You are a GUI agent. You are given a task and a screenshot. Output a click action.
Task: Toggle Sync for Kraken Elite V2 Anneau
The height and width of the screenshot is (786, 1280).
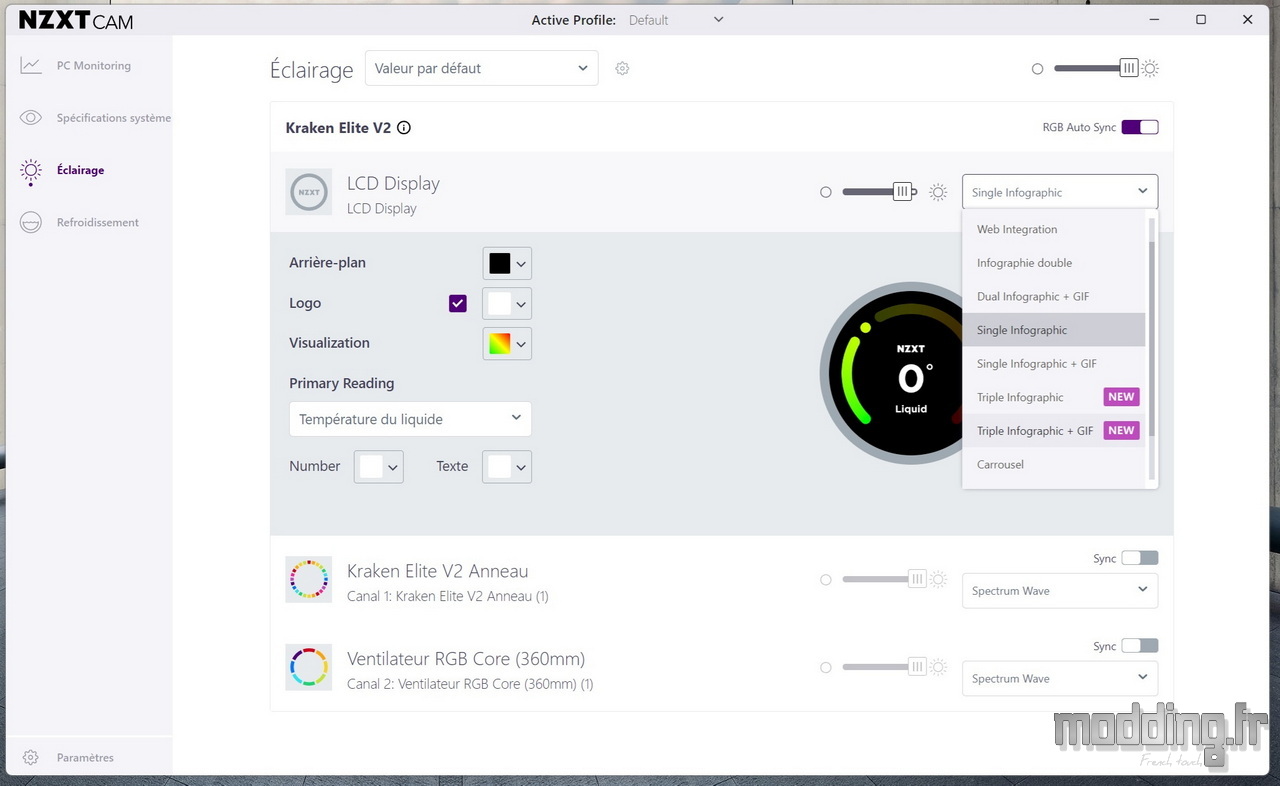coord(1140,558)
